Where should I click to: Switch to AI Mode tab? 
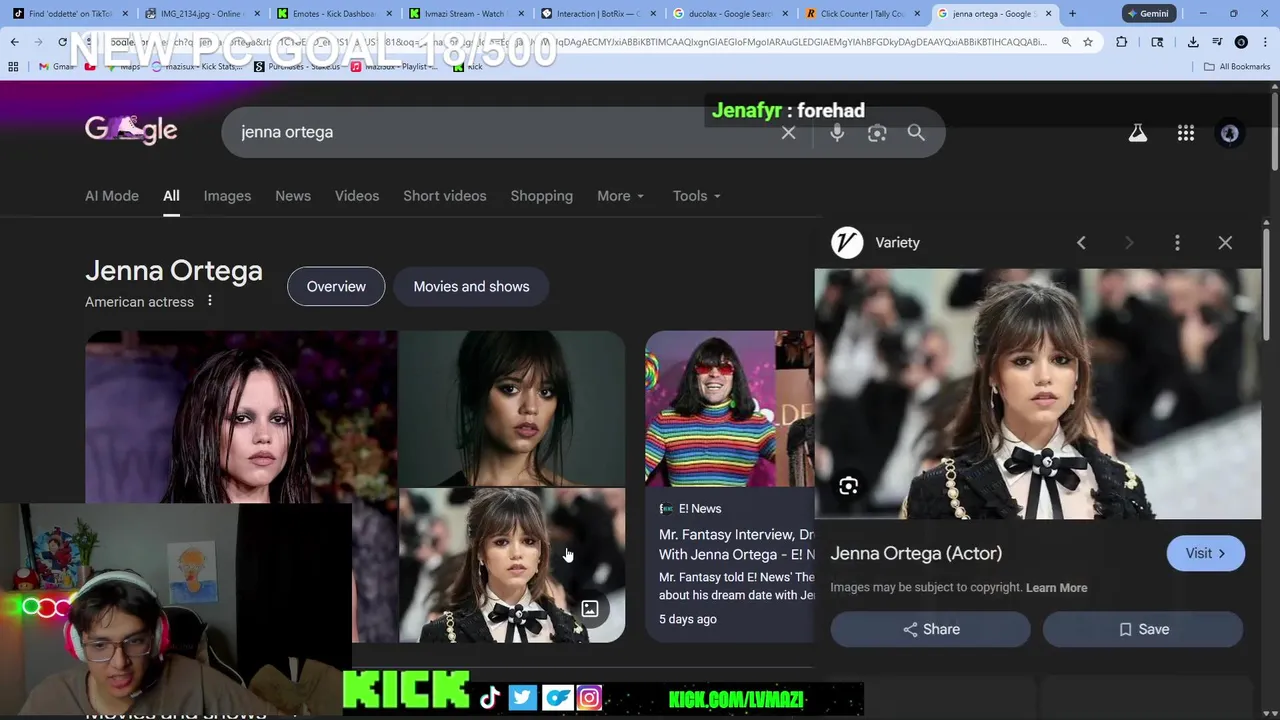(112, 196)
